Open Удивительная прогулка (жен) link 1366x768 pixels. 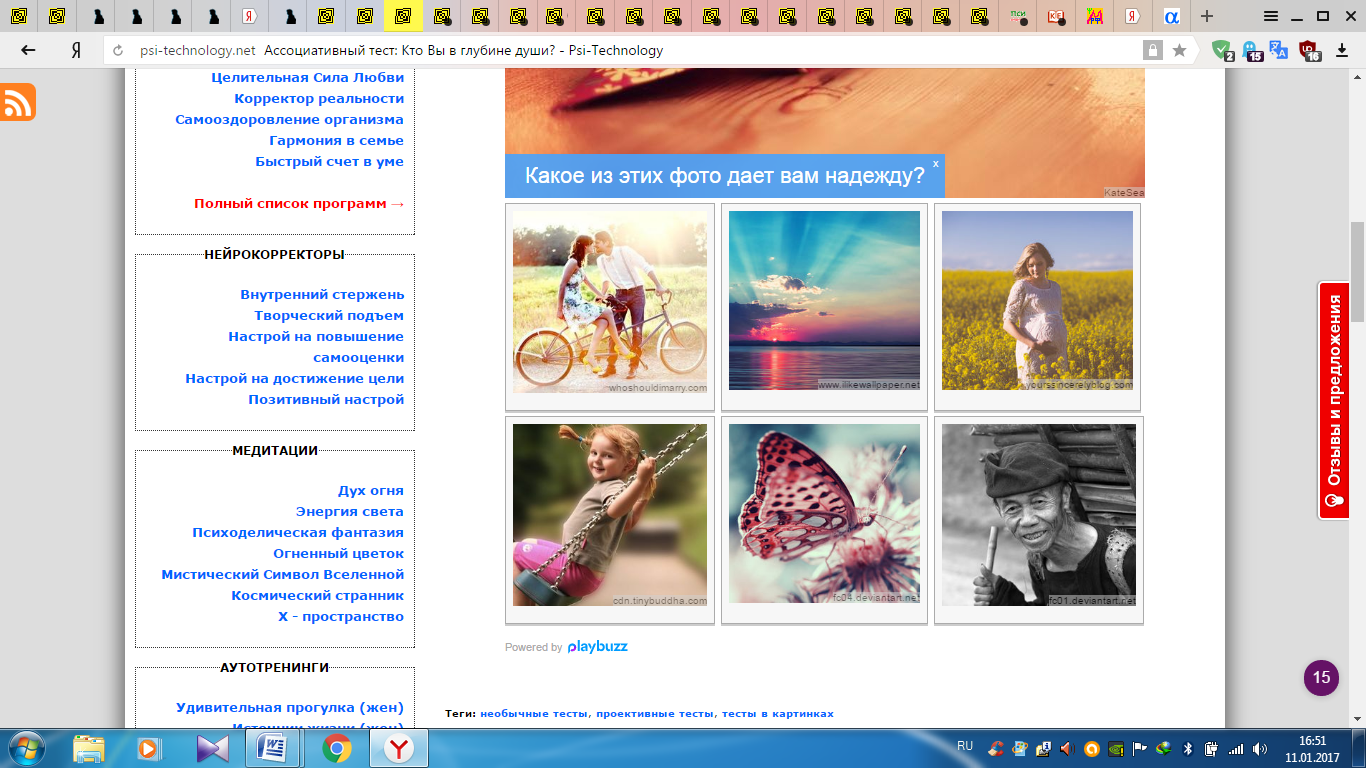click(x=290, y=708)
